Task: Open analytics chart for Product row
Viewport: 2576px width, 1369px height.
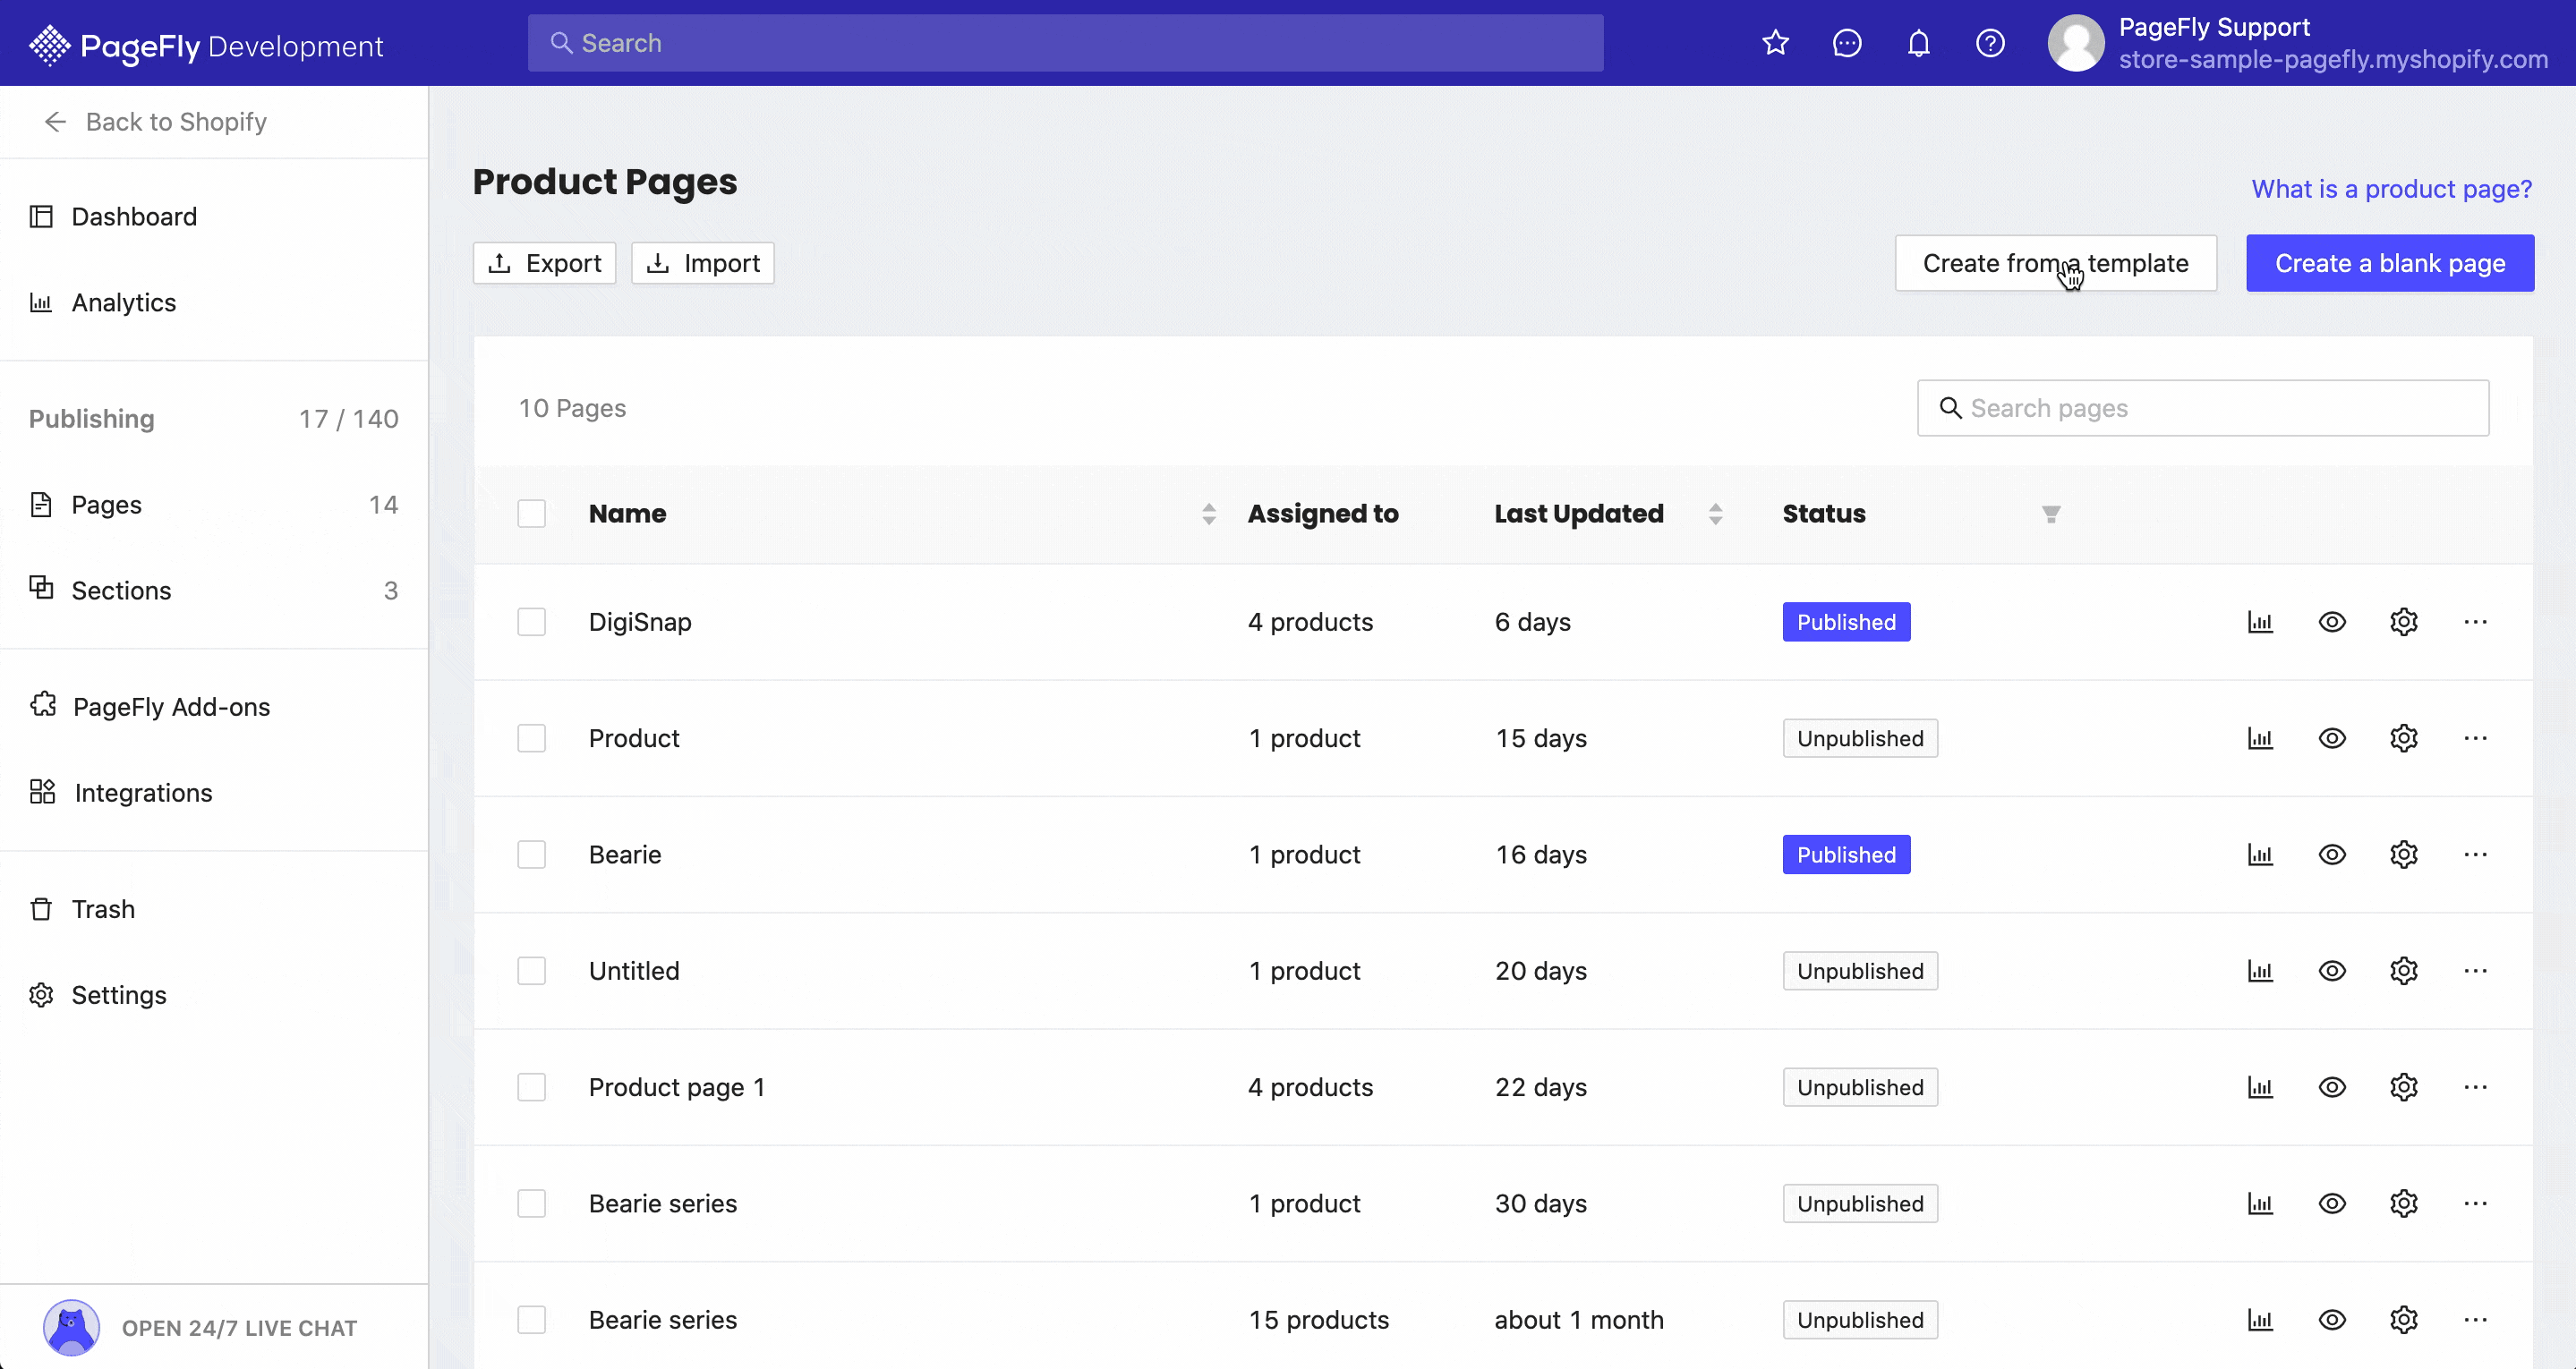Action: pyautogui.click(x=2260, y=738)
